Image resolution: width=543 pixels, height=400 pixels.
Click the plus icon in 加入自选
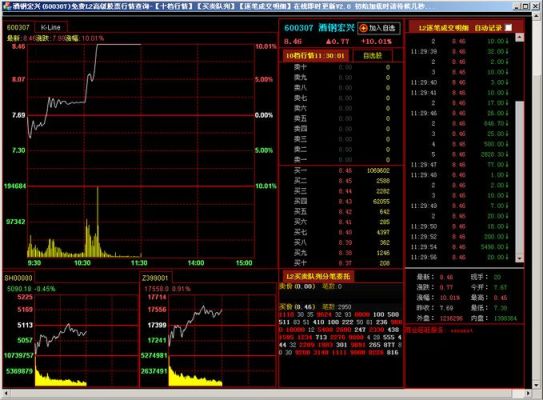pos(363,28)
